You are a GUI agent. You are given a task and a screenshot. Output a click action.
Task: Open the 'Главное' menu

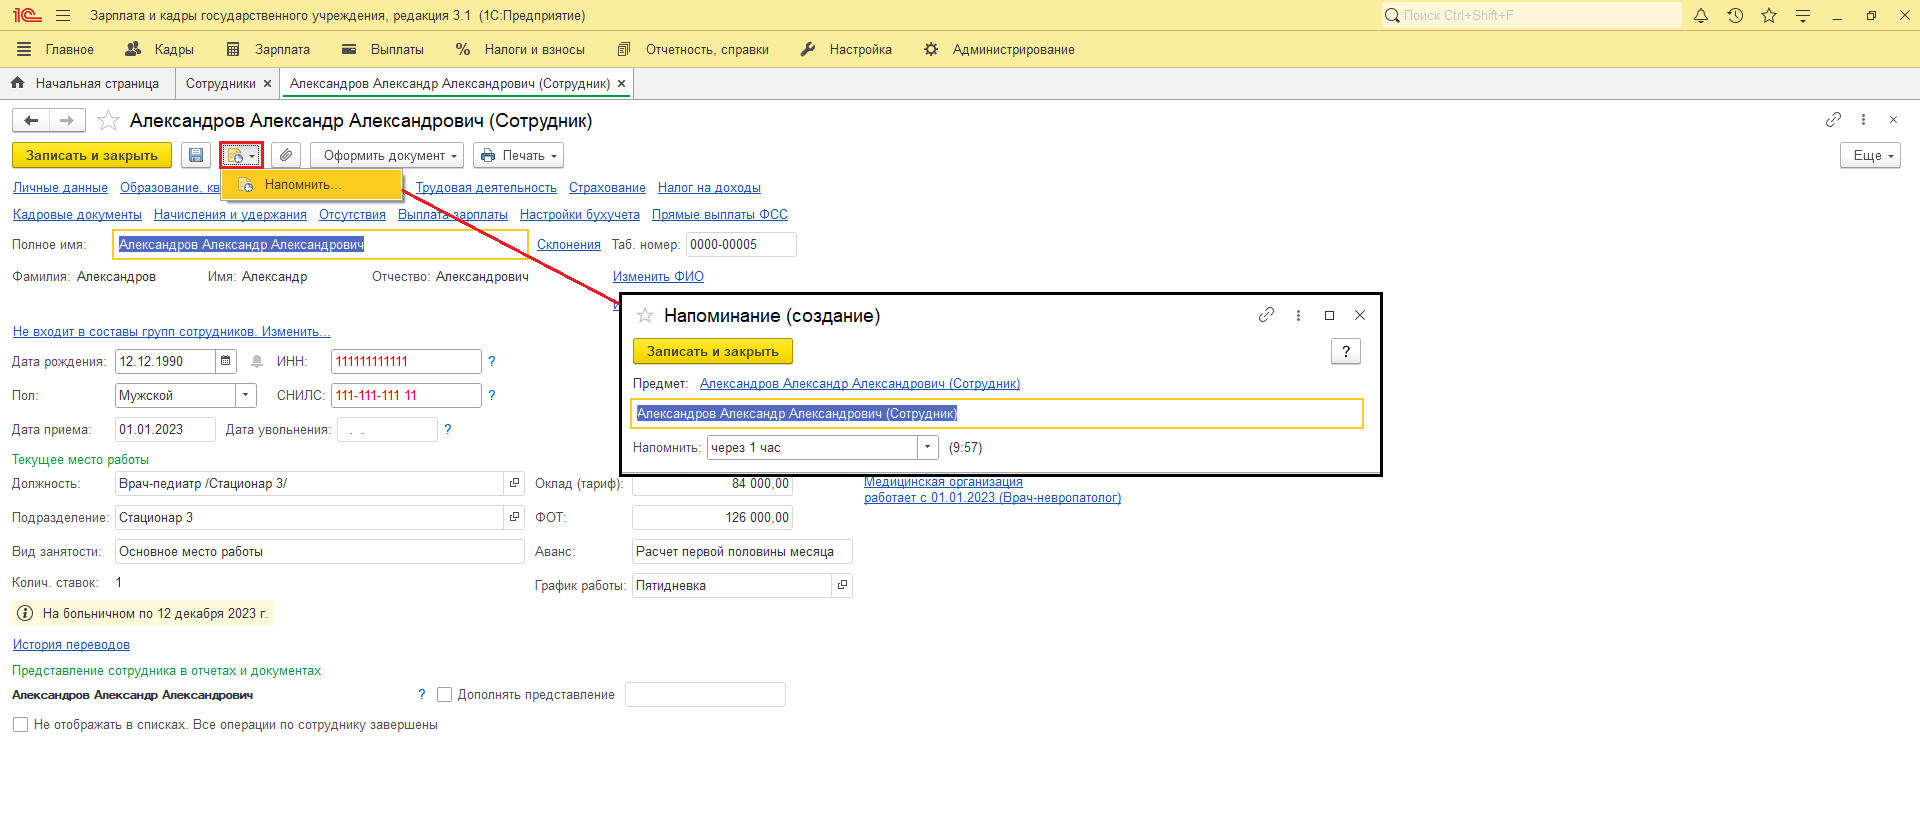[56, 49]
